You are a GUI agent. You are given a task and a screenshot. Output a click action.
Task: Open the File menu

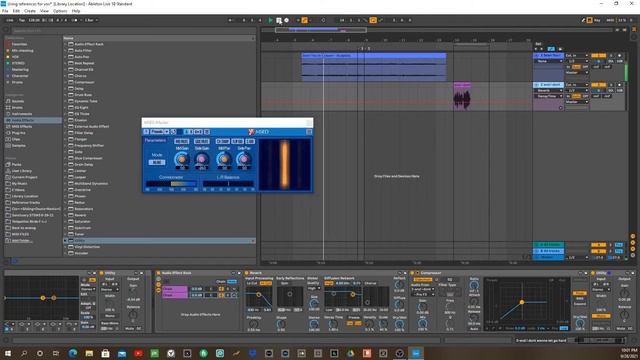(5, 11)
